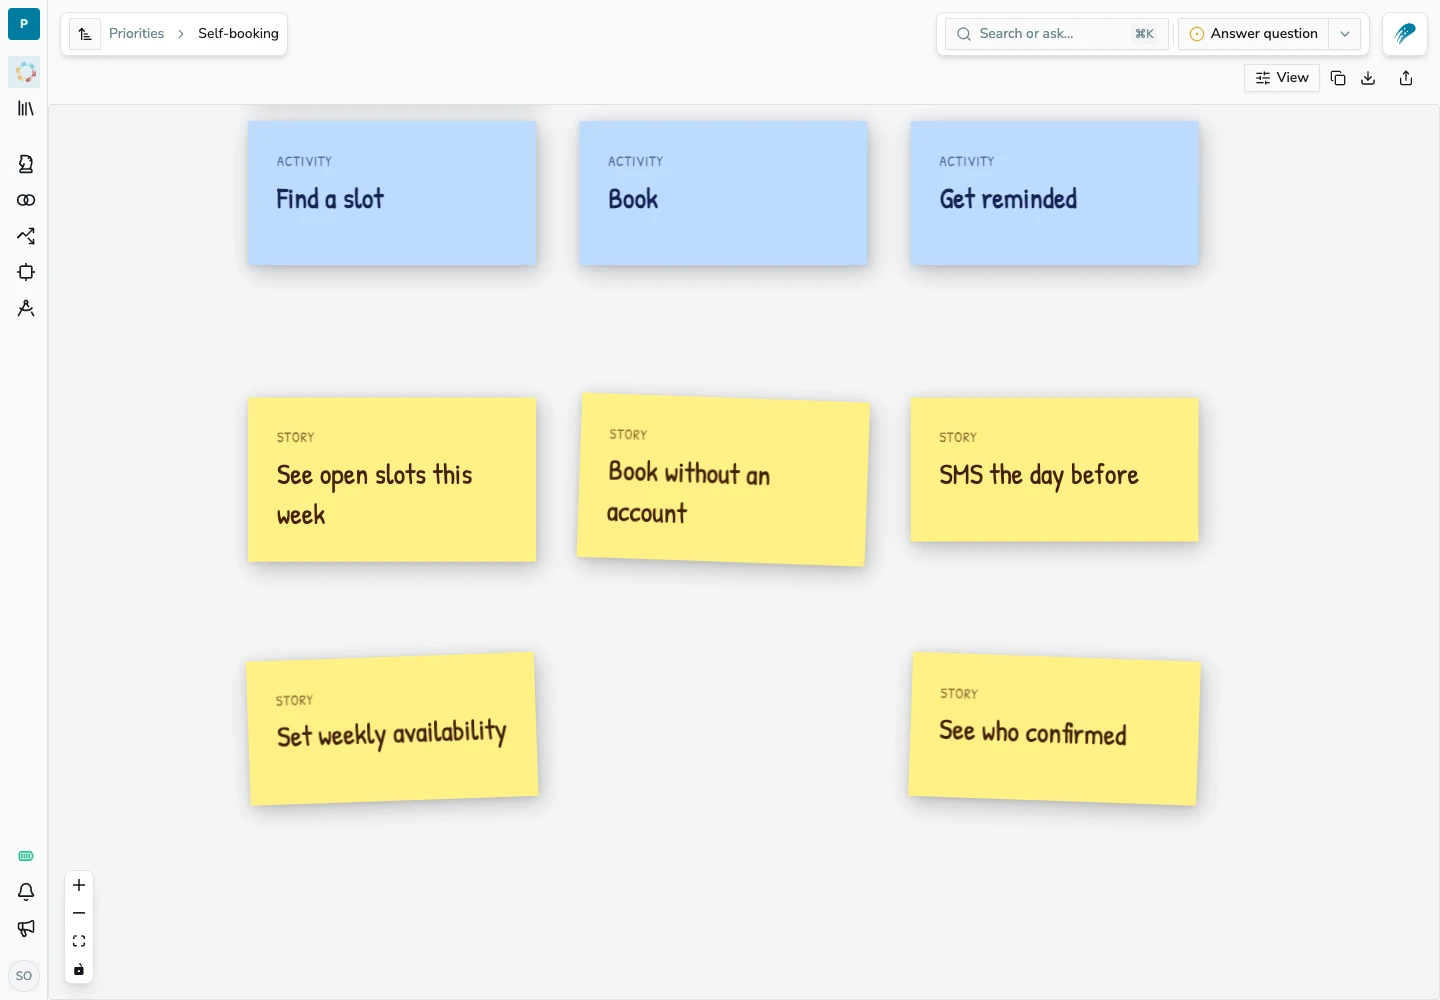
Task: Open the colorful circle home icon
Action: pos(26,72)
